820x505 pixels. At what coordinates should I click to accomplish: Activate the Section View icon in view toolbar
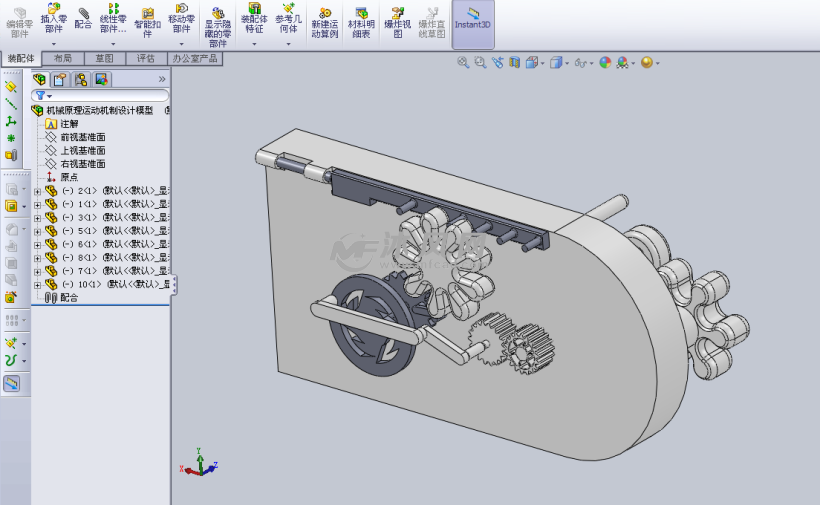514,62
